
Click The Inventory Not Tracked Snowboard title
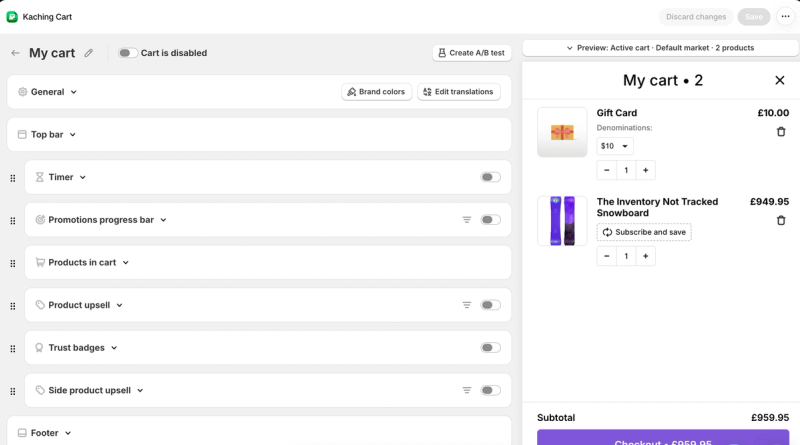[657, 207]
